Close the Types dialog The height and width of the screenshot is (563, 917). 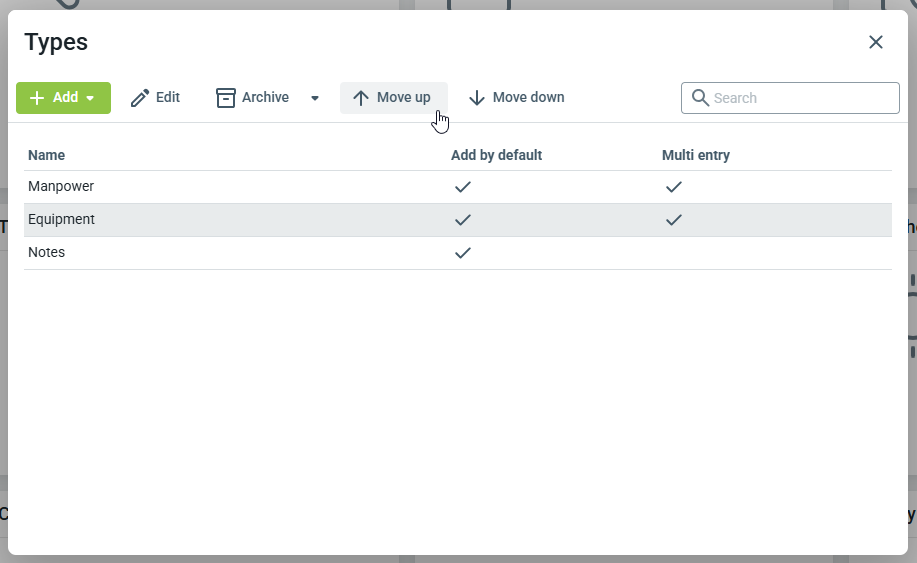pyautogui.click(x=876, y=42)
